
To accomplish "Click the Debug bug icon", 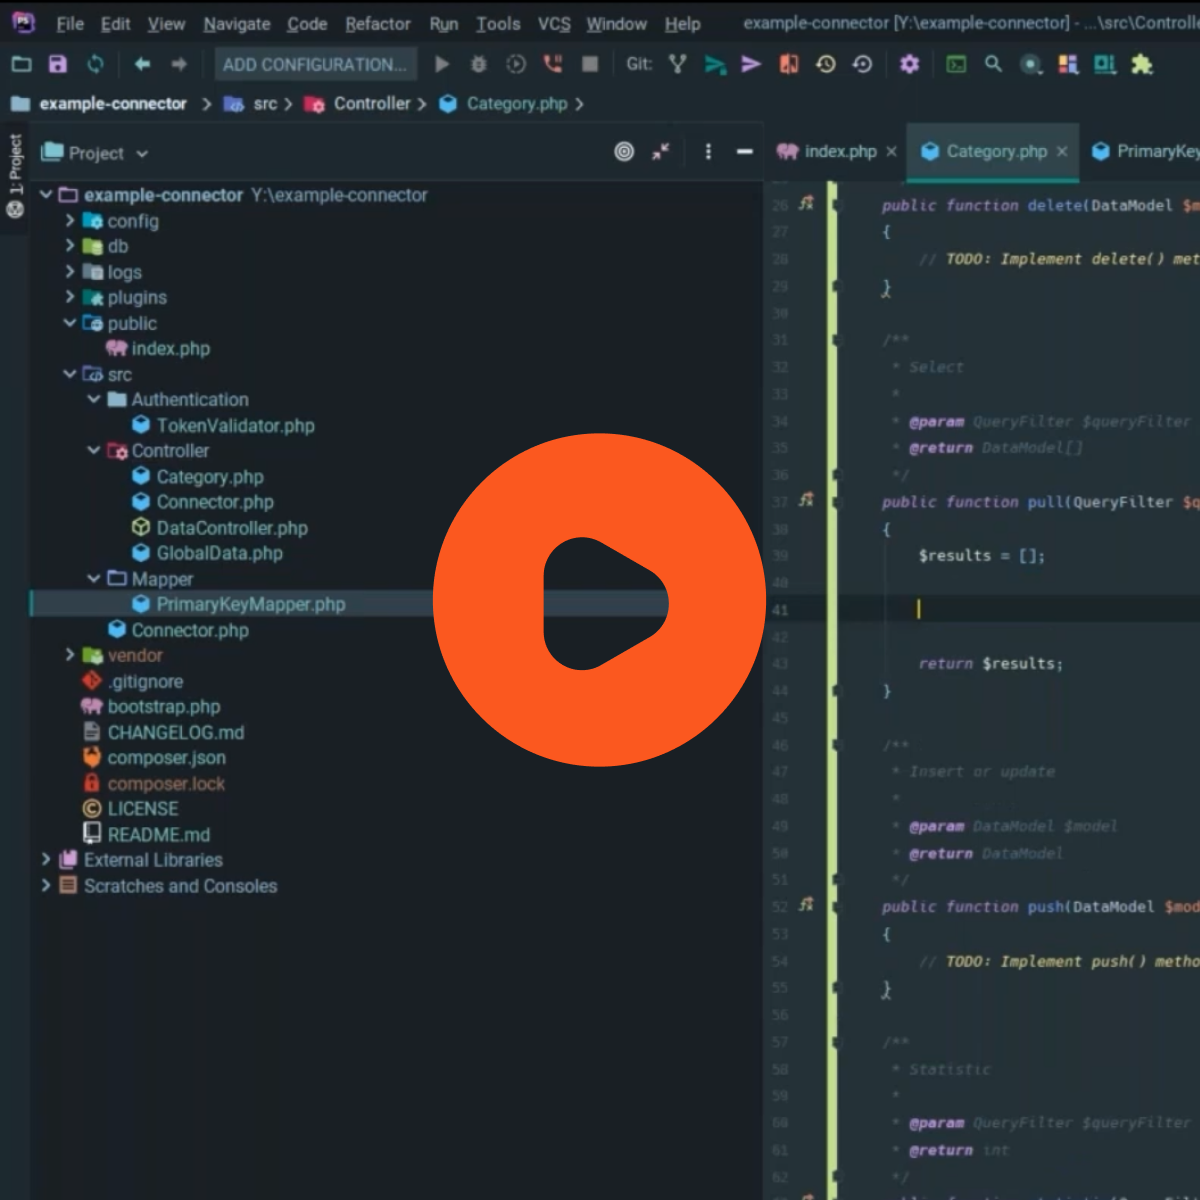I will 478,64.
